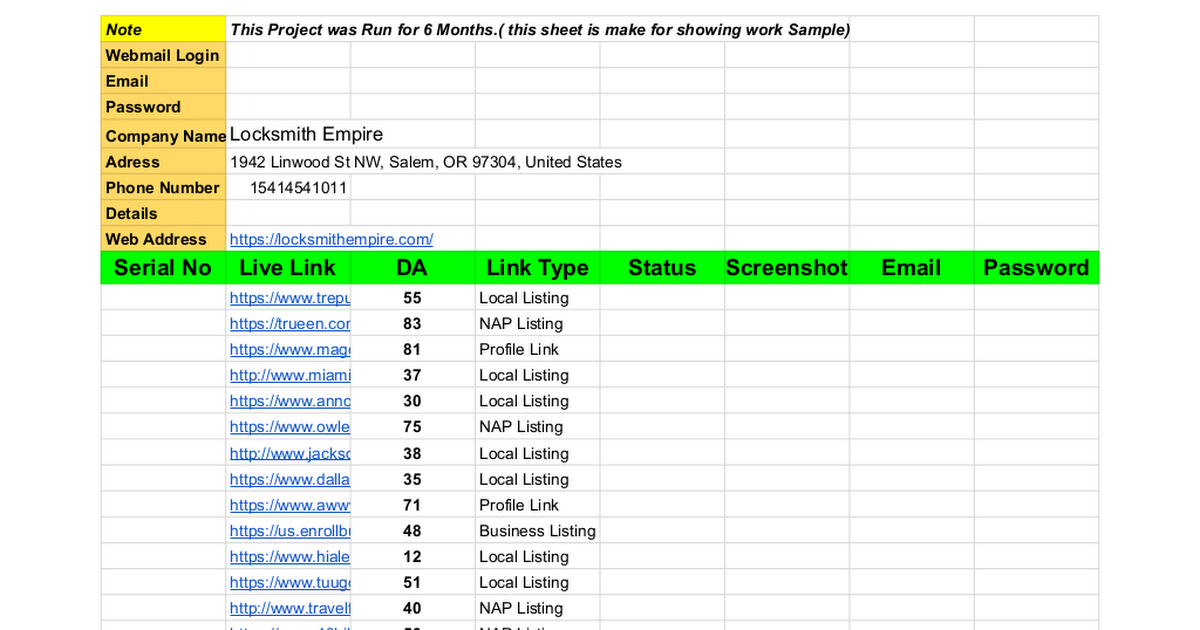Select the DA value 81
This screenshot has height=630, width=1200.
tap(412, 350)
